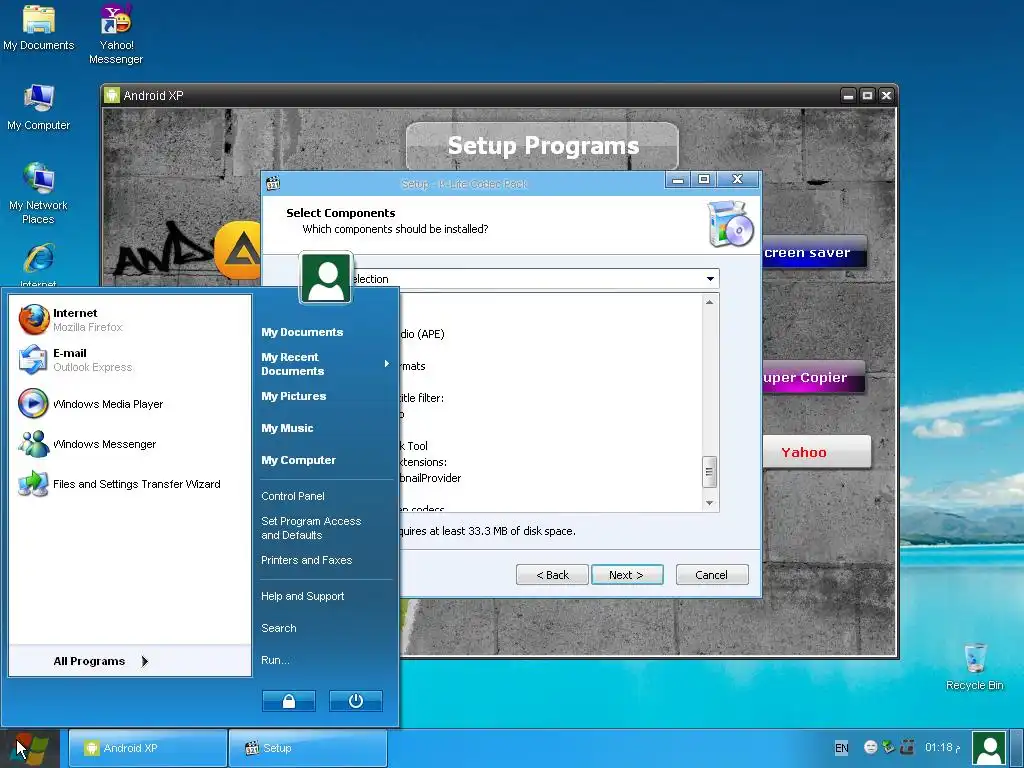1024x768 pixels.
Task: Open My Pictures in Start menu
Action: click(x=294, y=396)
